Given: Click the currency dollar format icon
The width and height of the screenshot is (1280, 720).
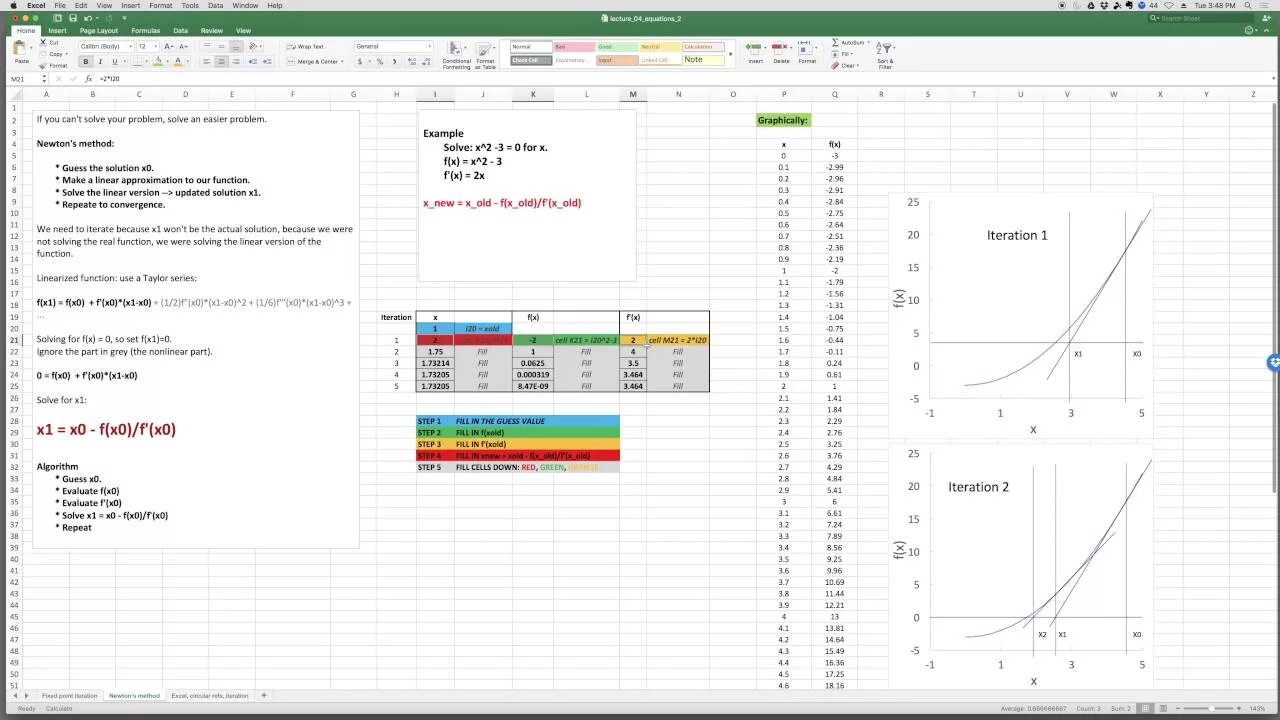Looking at the screenshot, I should pyautogui.click(x=360, y=62).
